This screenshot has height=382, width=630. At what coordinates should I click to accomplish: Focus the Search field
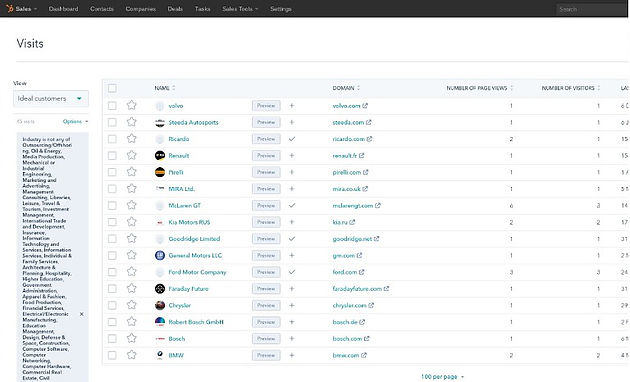pyautogui.click(x=591, y=9)
